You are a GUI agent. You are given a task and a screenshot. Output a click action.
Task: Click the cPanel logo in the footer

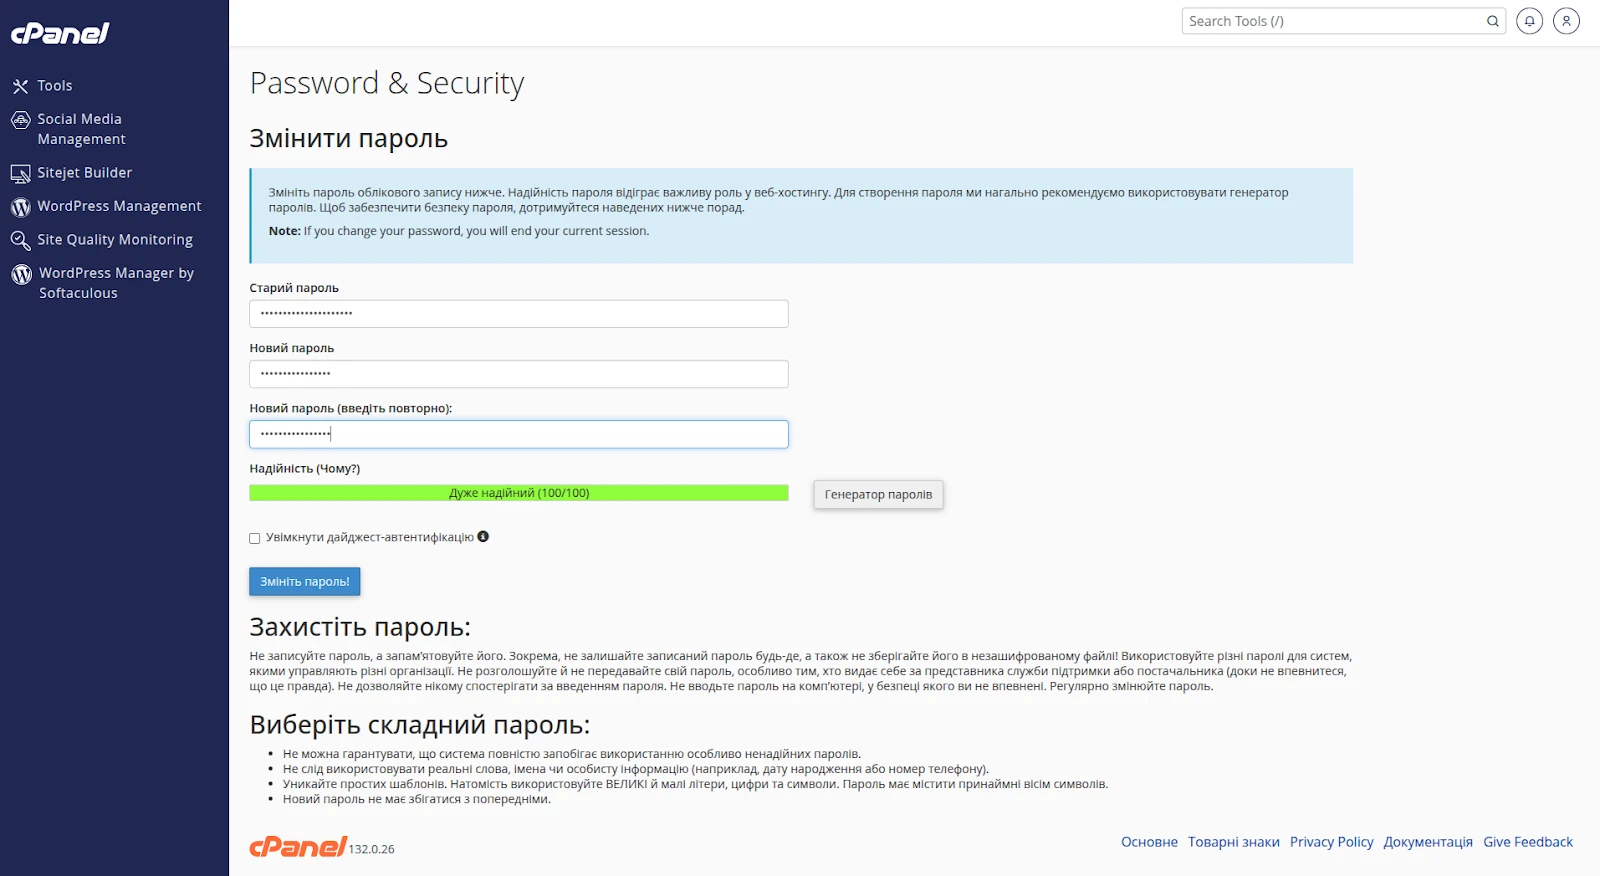click(x=296, y=846)
